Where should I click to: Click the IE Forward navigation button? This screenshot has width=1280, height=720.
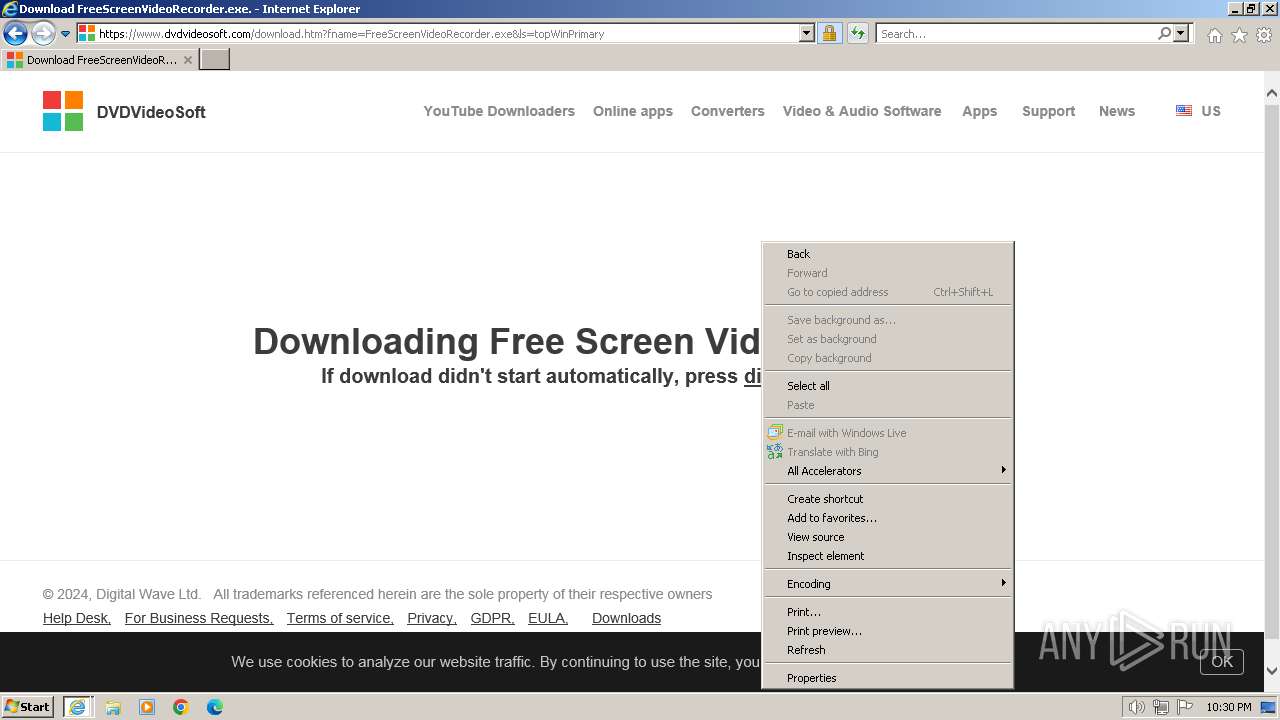[x=43, y=34]
